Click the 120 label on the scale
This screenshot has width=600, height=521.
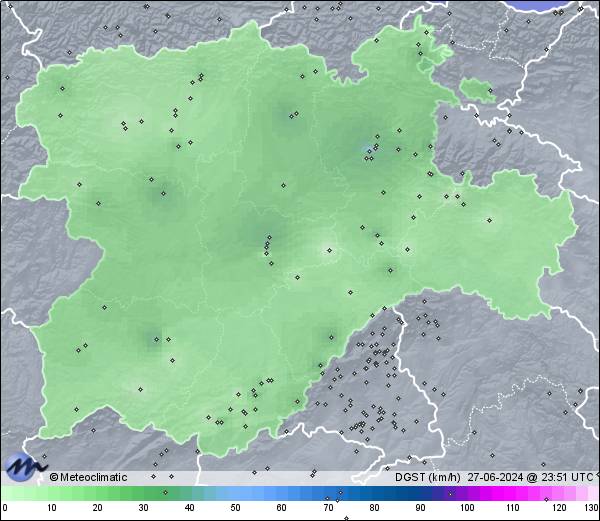pyautogui.click(x=559, y=508)
